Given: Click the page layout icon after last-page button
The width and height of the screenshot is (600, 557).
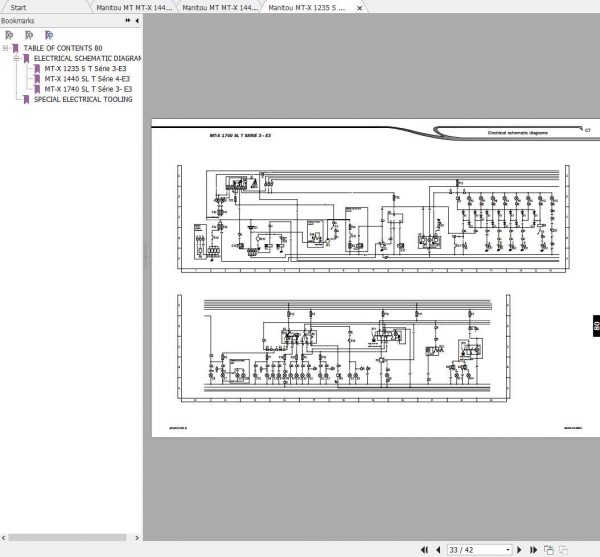Looking at the screenshot, I should coord(549,550).
